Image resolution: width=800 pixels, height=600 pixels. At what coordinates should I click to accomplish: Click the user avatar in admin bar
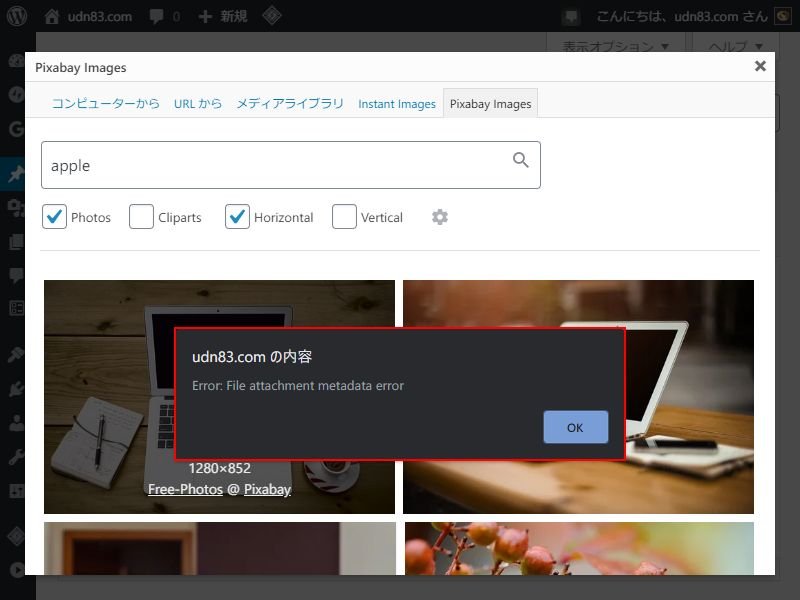[783, 16]
